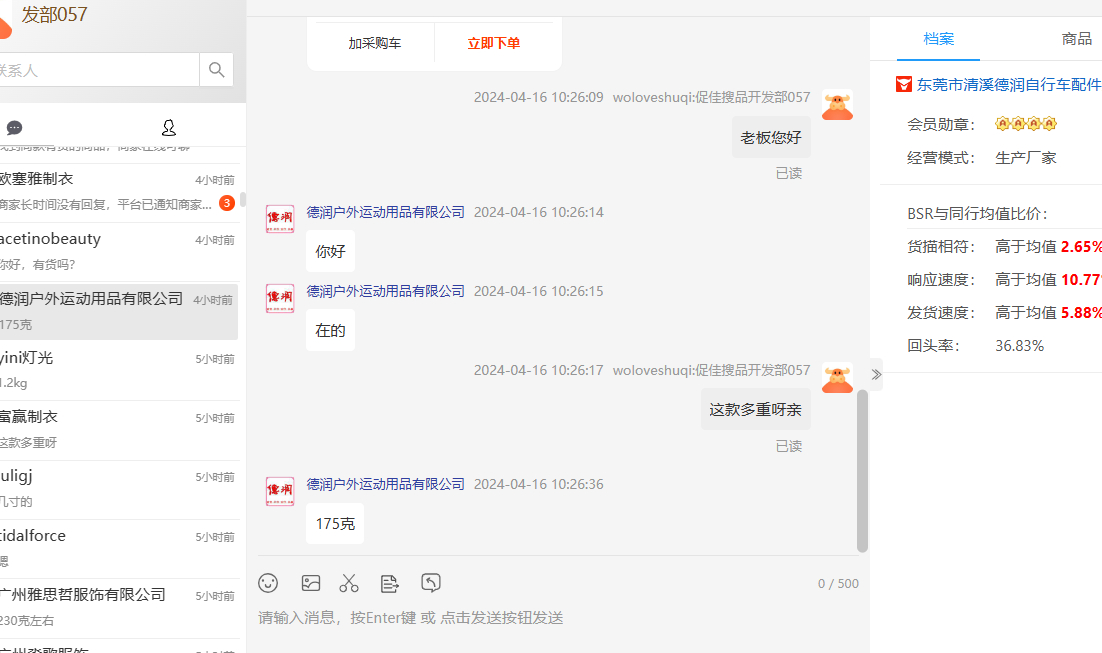Open 东莞市清溪德润自行车配件 company link
The image size is (1102, 653).
coord(1008,85)
